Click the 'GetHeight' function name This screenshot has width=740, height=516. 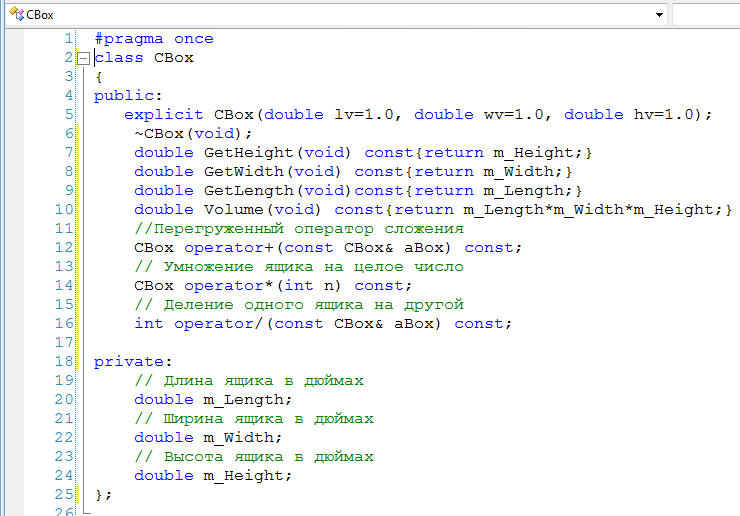coord(248,152)
